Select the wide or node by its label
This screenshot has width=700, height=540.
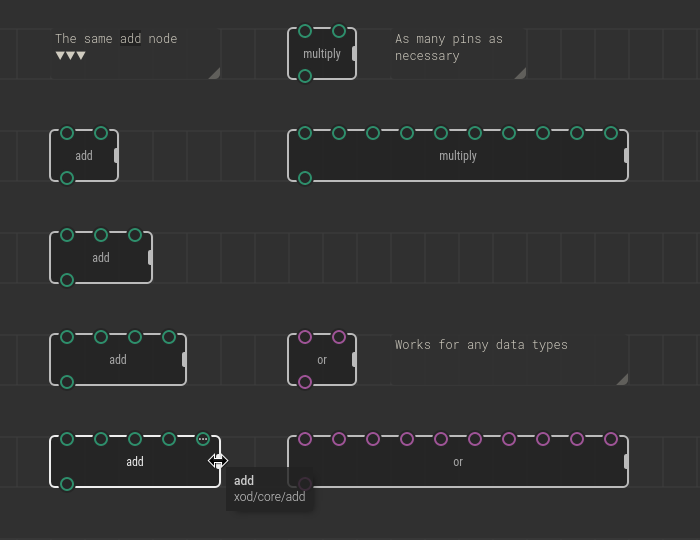(458, 462)
